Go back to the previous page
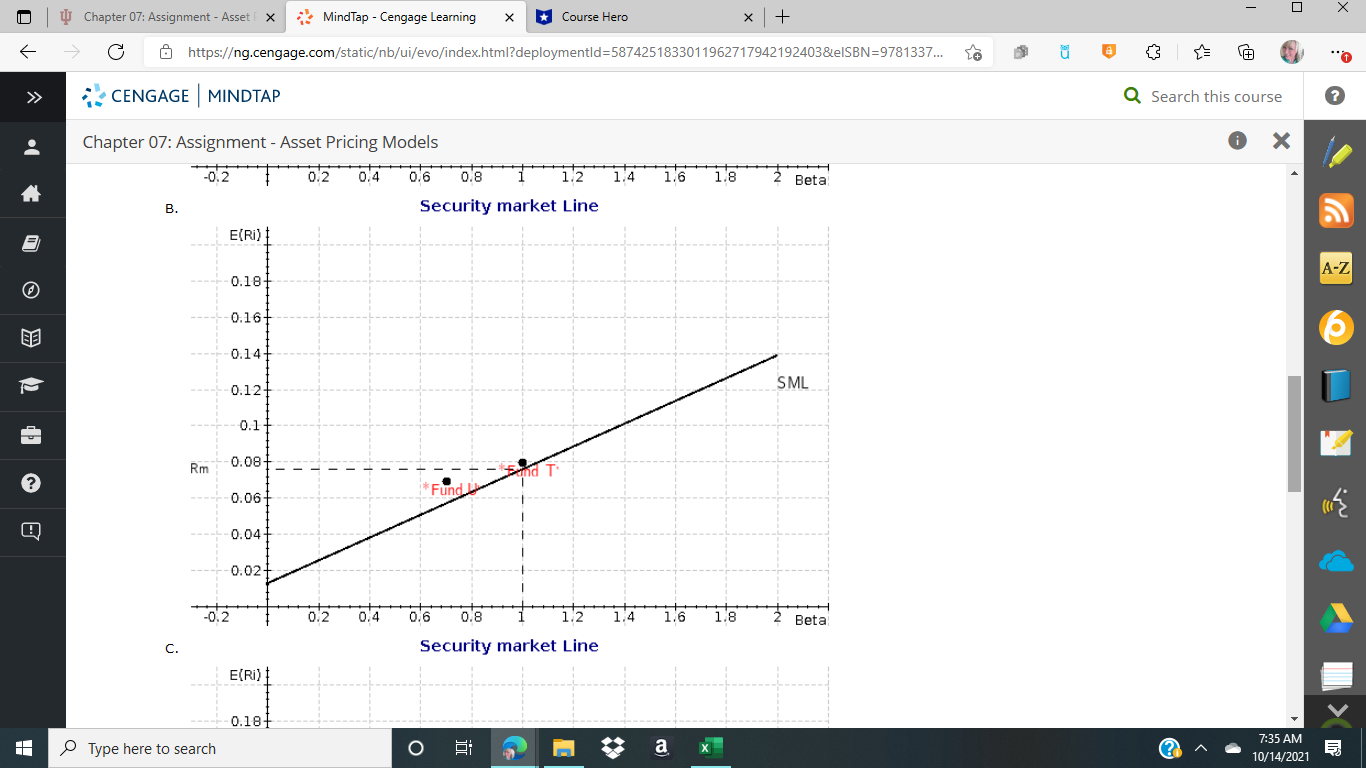This screenshot has height=768, width=1366. click(x=27, y=52)
